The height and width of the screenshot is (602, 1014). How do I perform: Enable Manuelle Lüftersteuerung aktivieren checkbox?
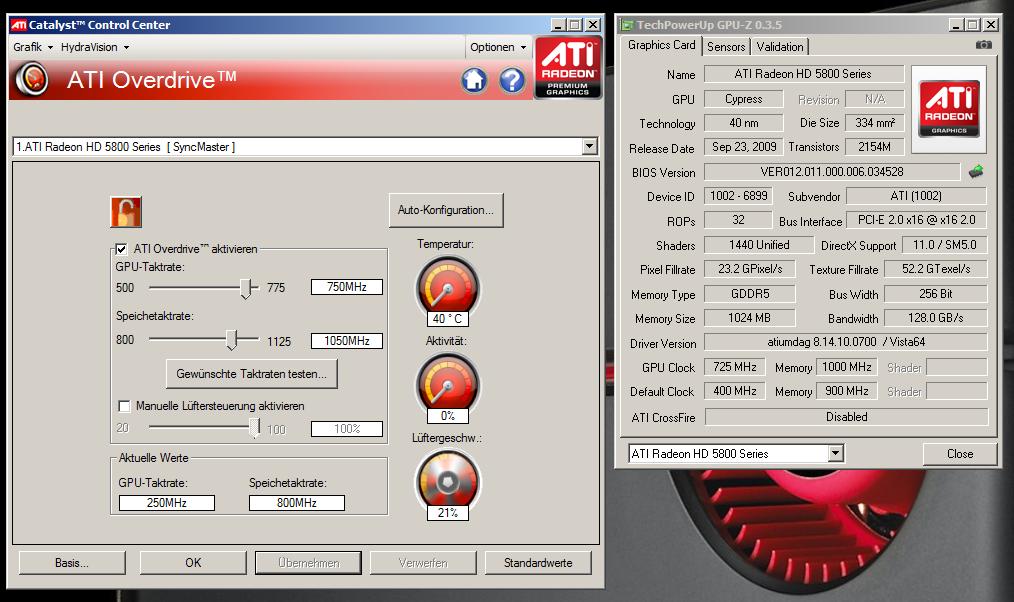coord(124,406)
